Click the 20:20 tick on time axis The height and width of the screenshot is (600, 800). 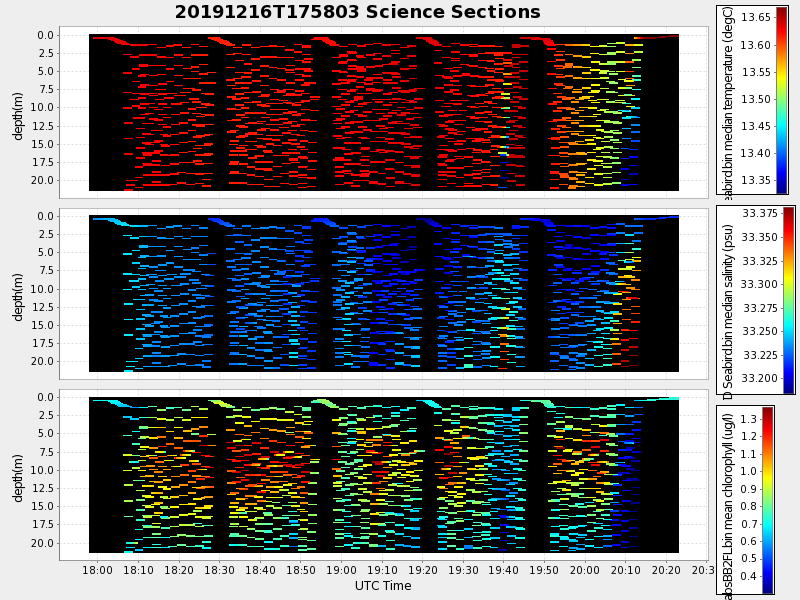point(666,570)
